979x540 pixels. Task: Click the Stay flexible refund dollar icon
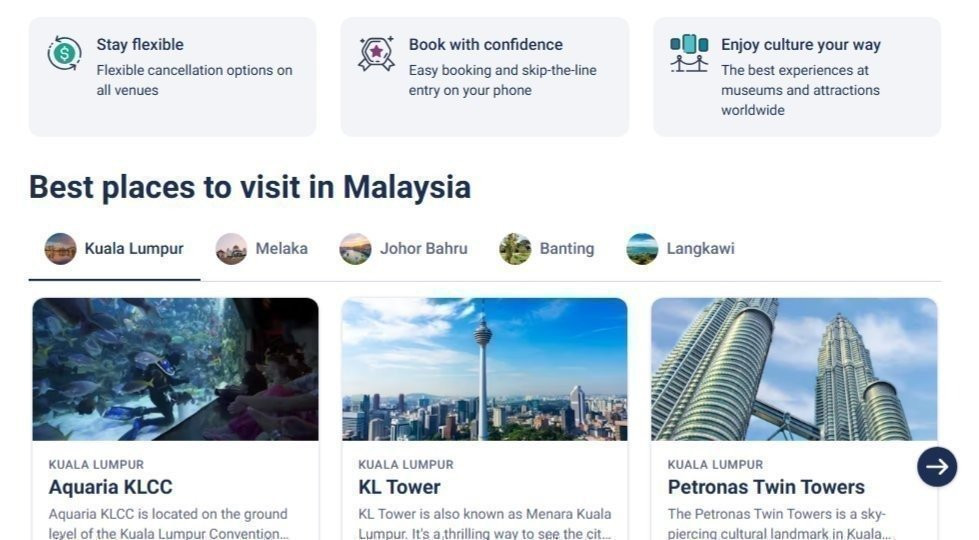pos(64,54)
